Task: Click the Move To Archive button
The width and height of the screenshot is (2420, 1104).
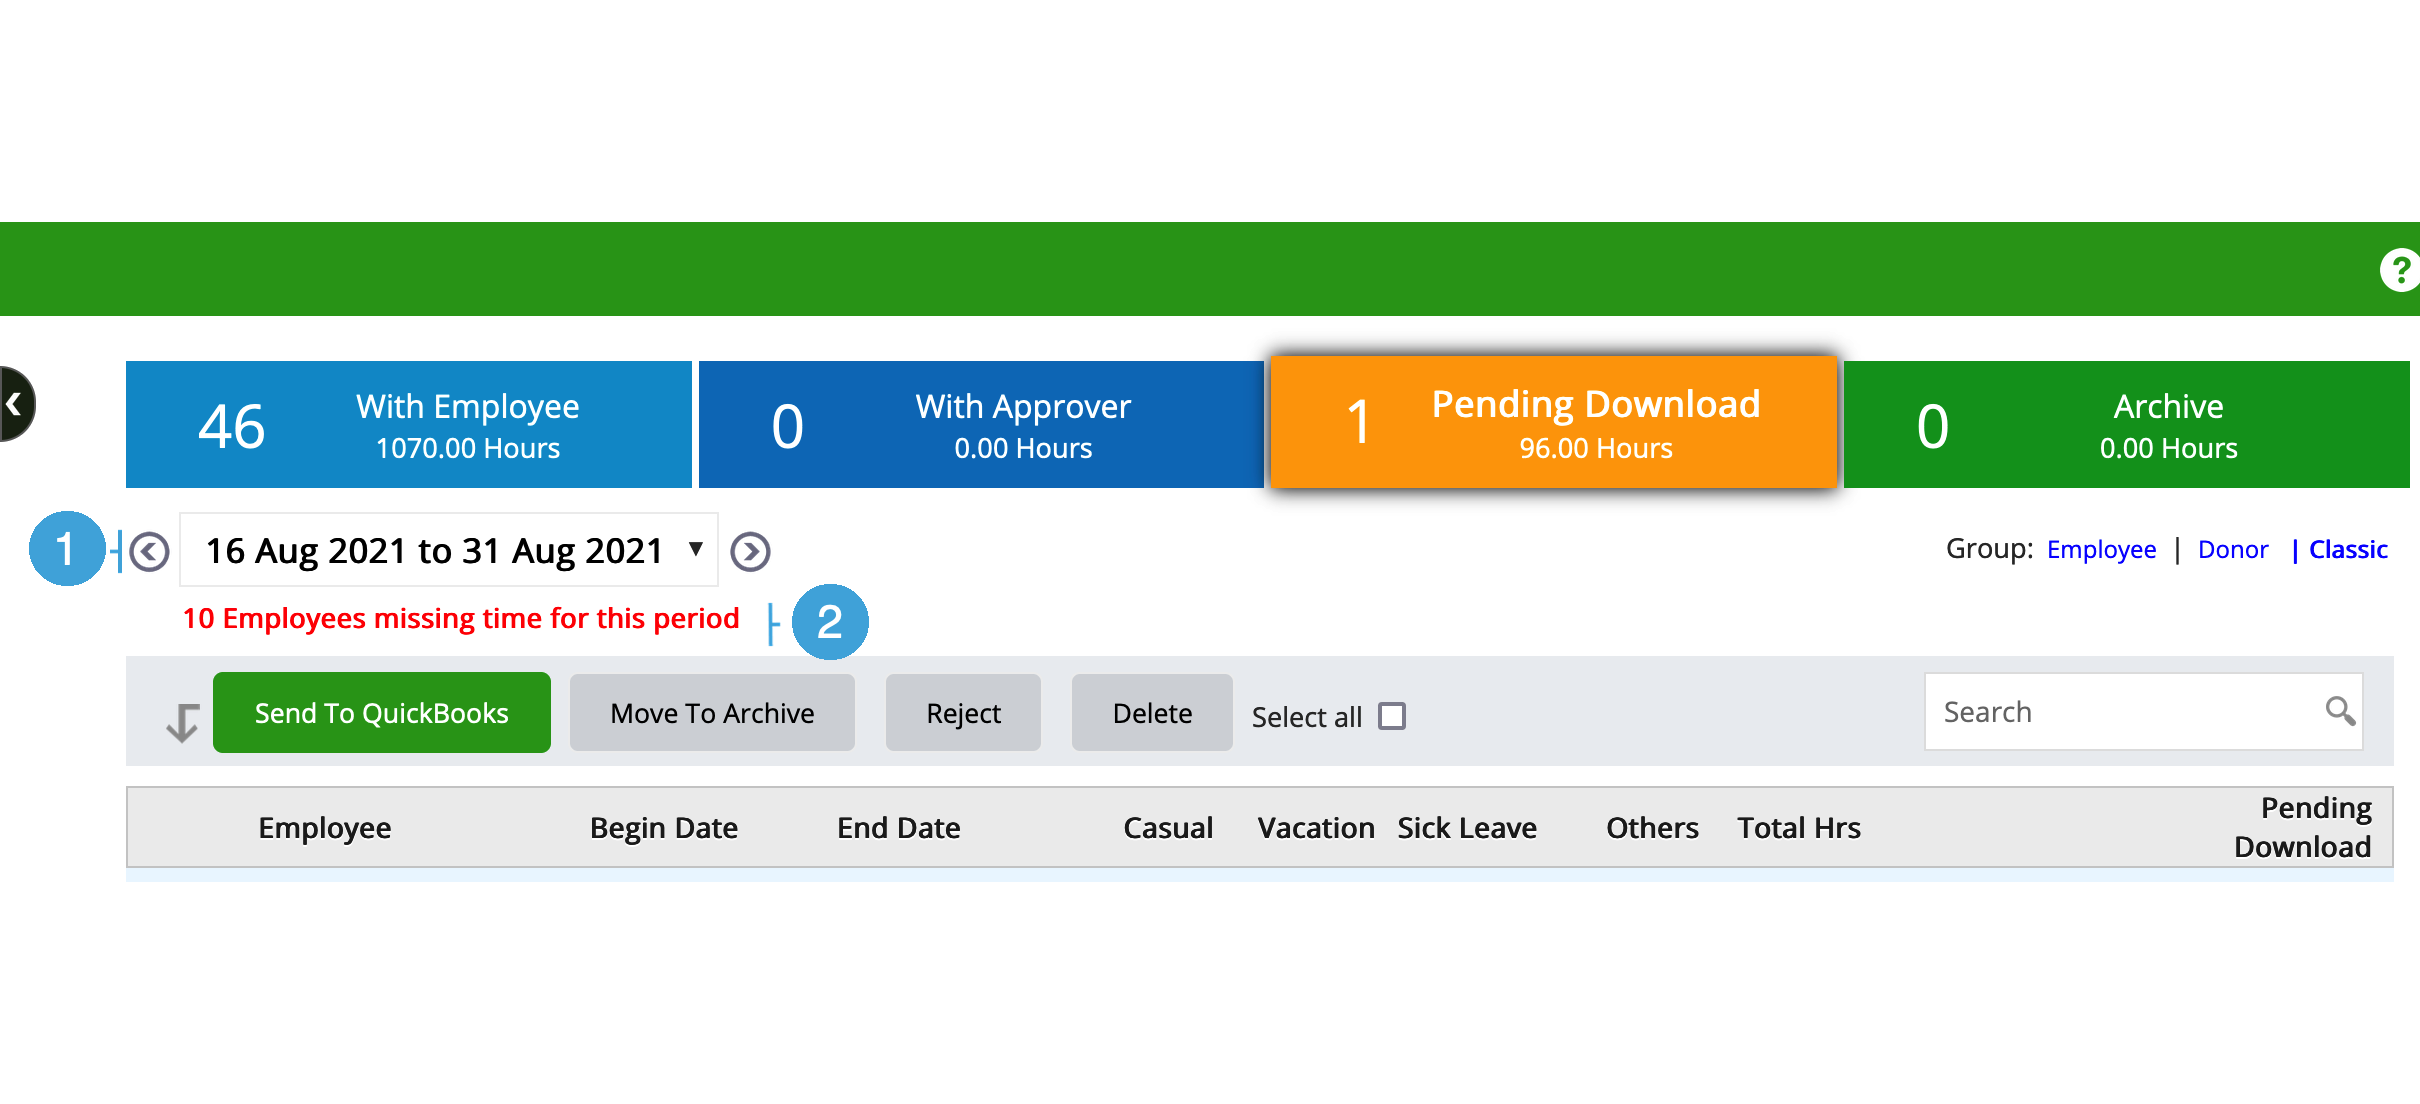Action: (x=711, y=712)
